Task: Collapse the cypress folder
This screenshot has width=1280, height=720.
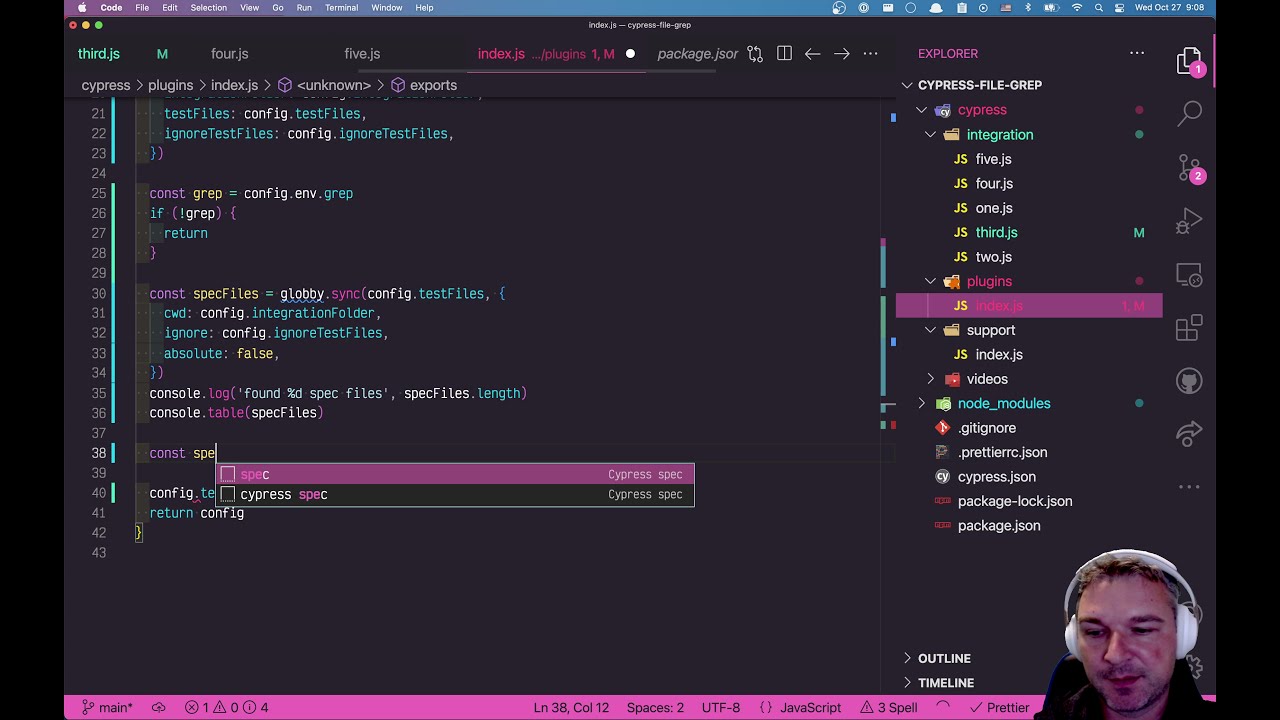Action: tap(921, 110)
